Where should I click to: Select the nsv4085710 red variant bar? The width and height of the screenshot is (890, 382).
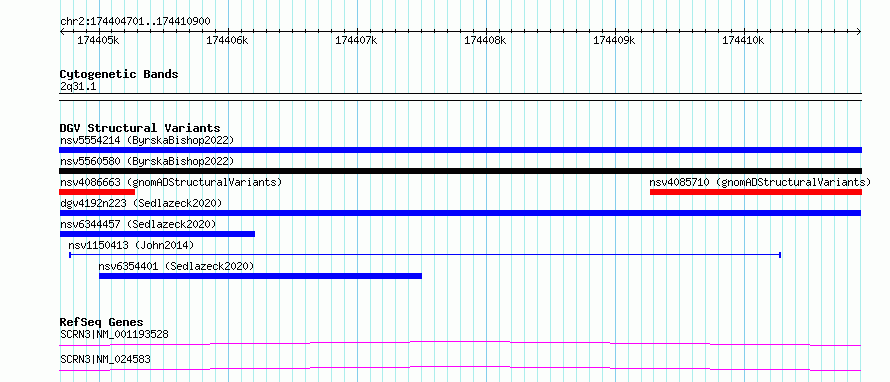tap(755, 192)
